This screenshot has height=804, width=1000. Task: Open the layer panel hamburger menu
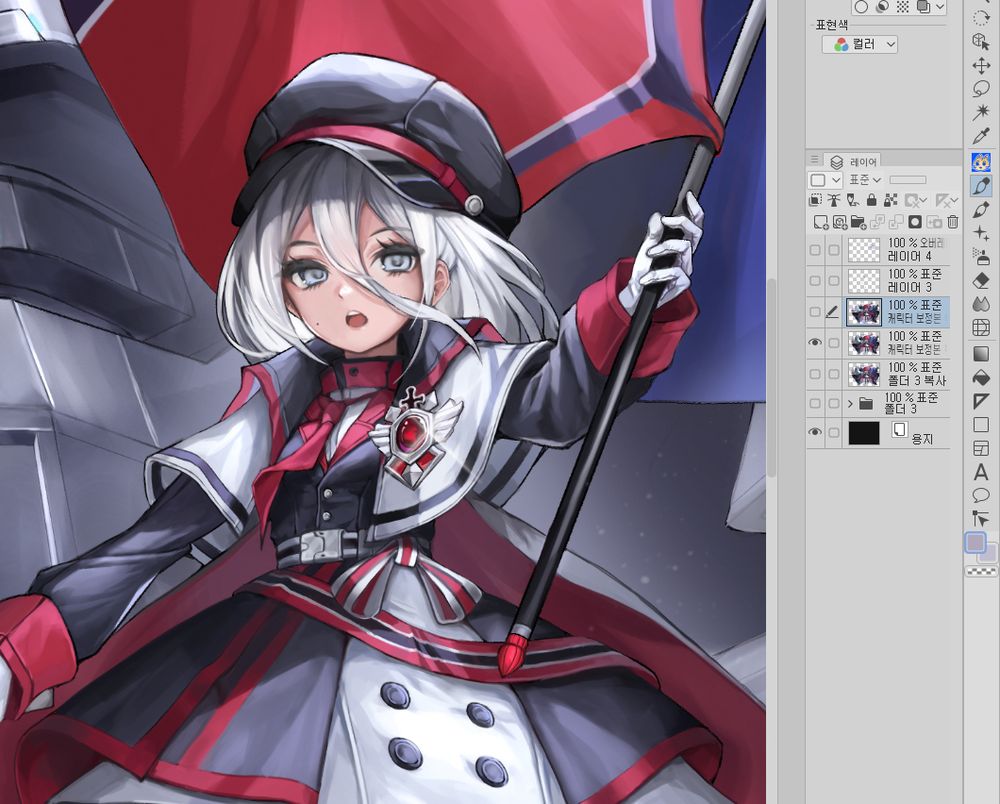tap(814, 159)
